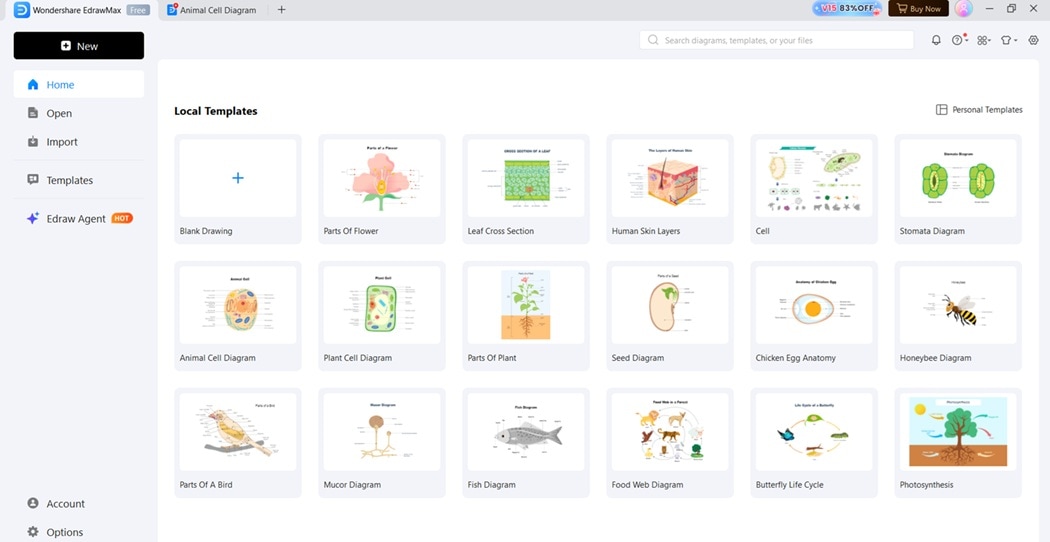Image resolution: width=1050 pixels, height=542 pixels.
Task: Click the Local Templates heading
Action: (216, 111)
